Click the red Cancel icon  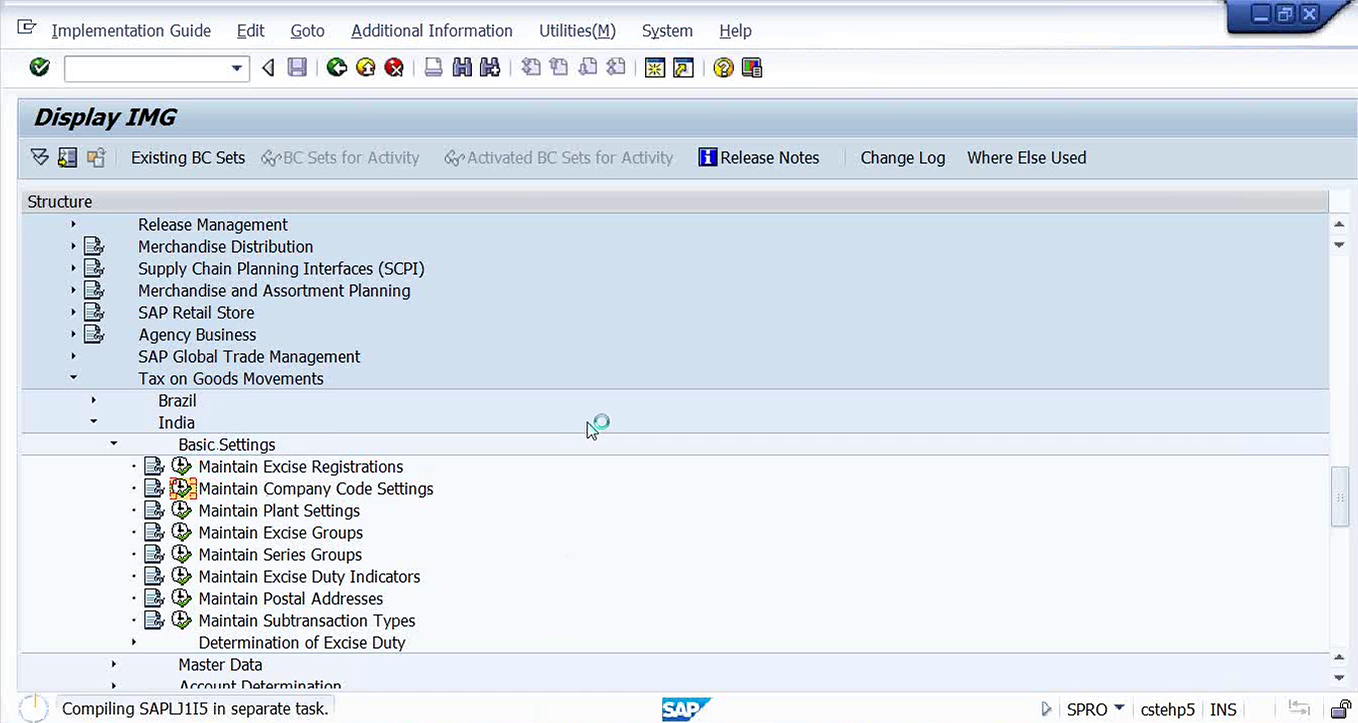click(394, 68)
